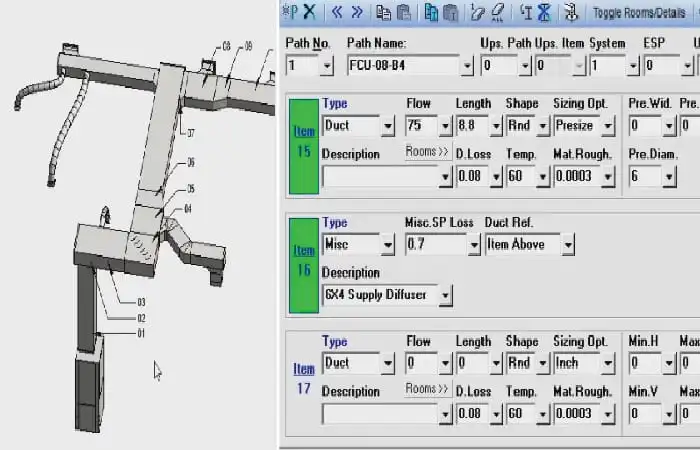700x450 pixels.
Task: Open Item 17 Min.V dropdown
Action: 668,415
